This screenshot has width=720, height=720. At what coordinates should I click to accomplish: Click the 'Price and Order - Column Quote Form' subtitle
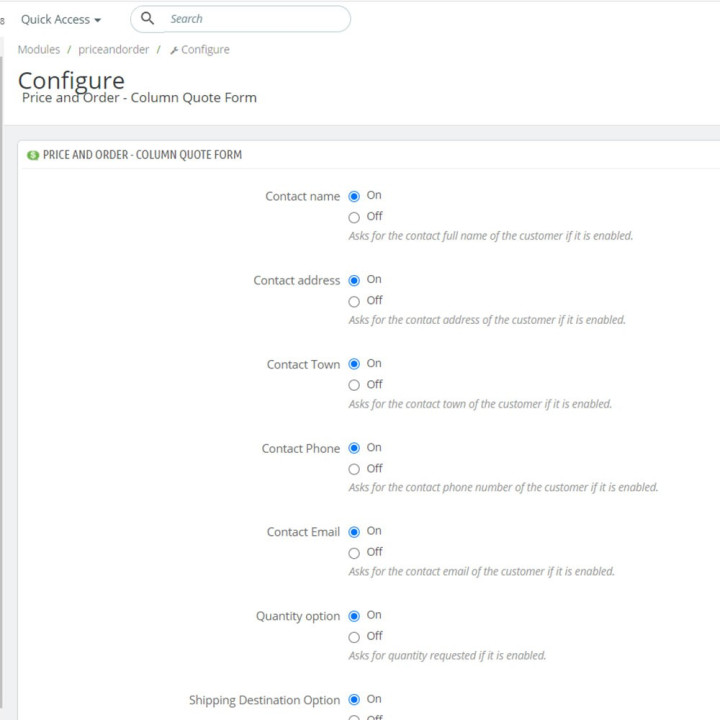pos(139,97)
